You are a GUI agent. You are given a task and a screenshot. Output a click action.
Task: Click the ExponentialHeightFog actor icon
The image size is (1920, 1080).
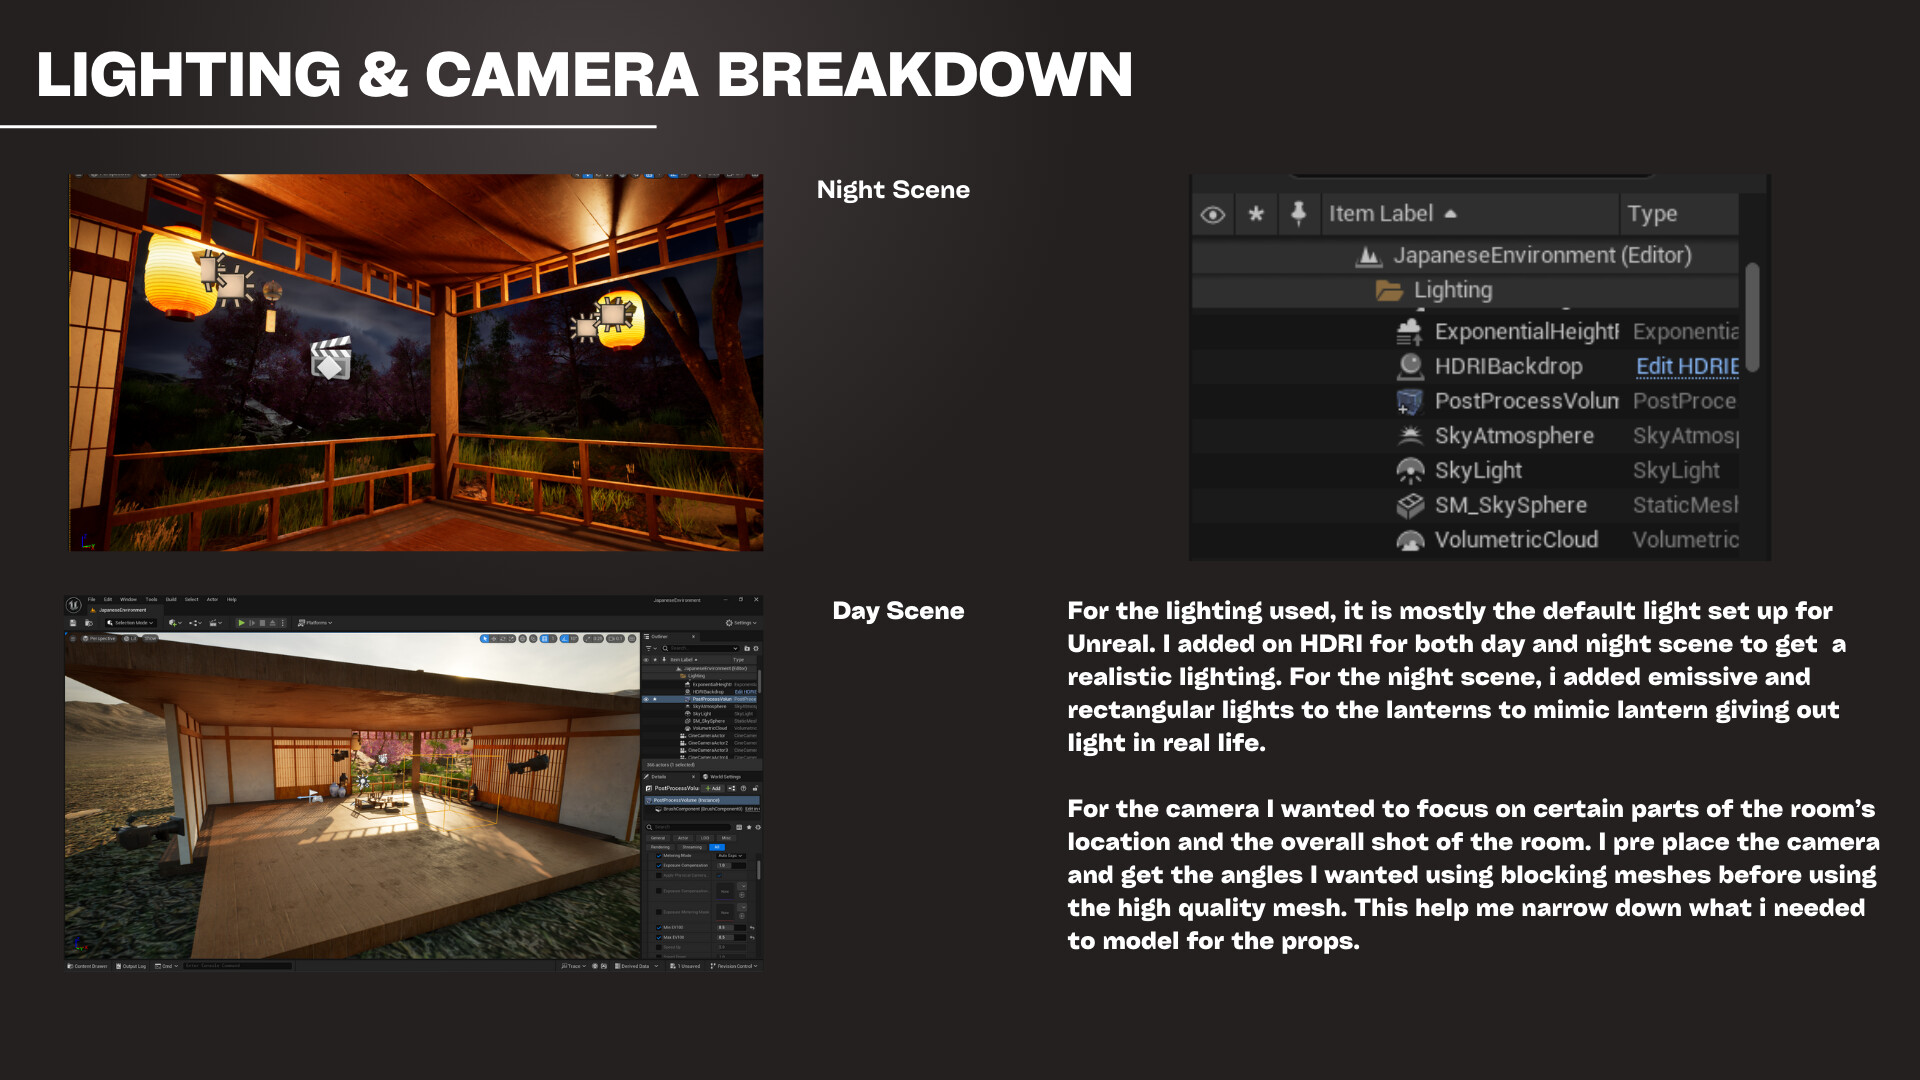(1409, 331)
